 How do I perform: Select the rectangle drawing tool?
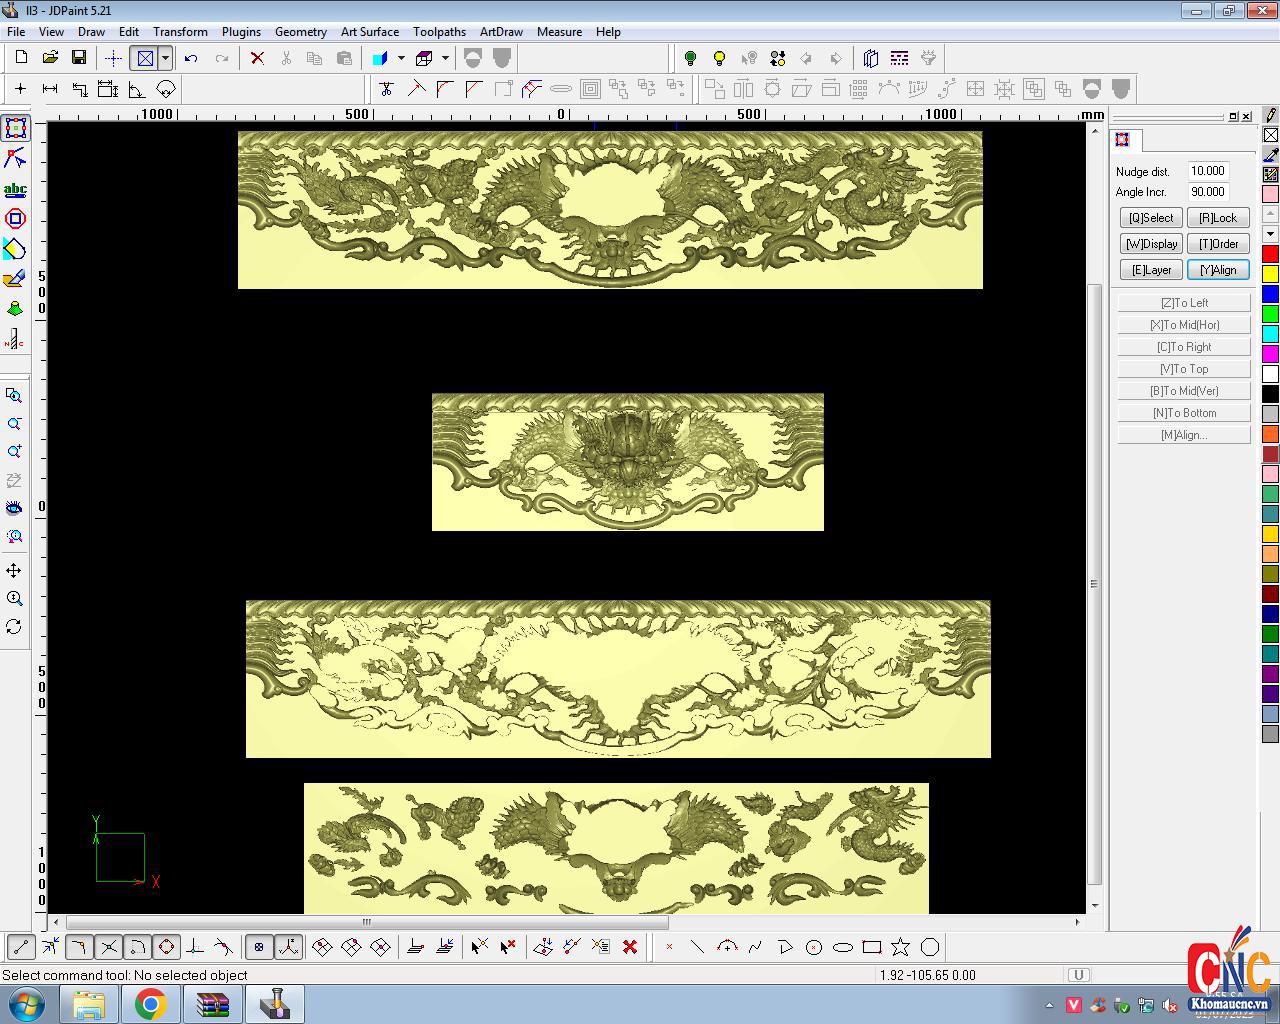tap(872, 947)
